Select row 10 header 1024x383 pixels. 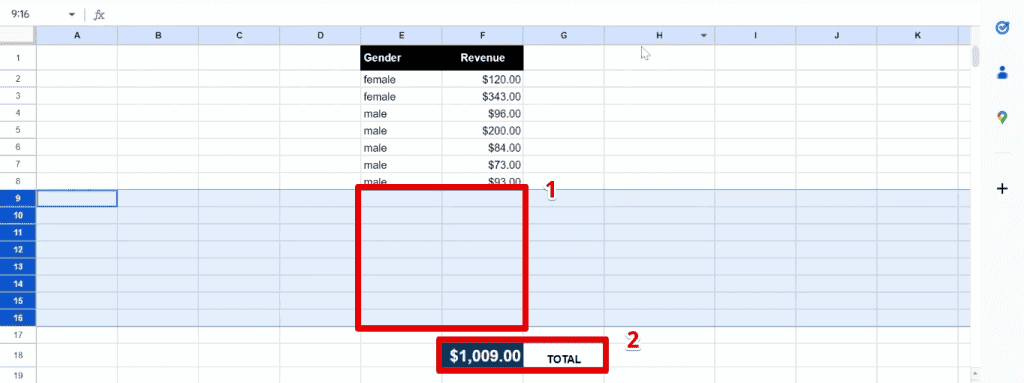18,216
